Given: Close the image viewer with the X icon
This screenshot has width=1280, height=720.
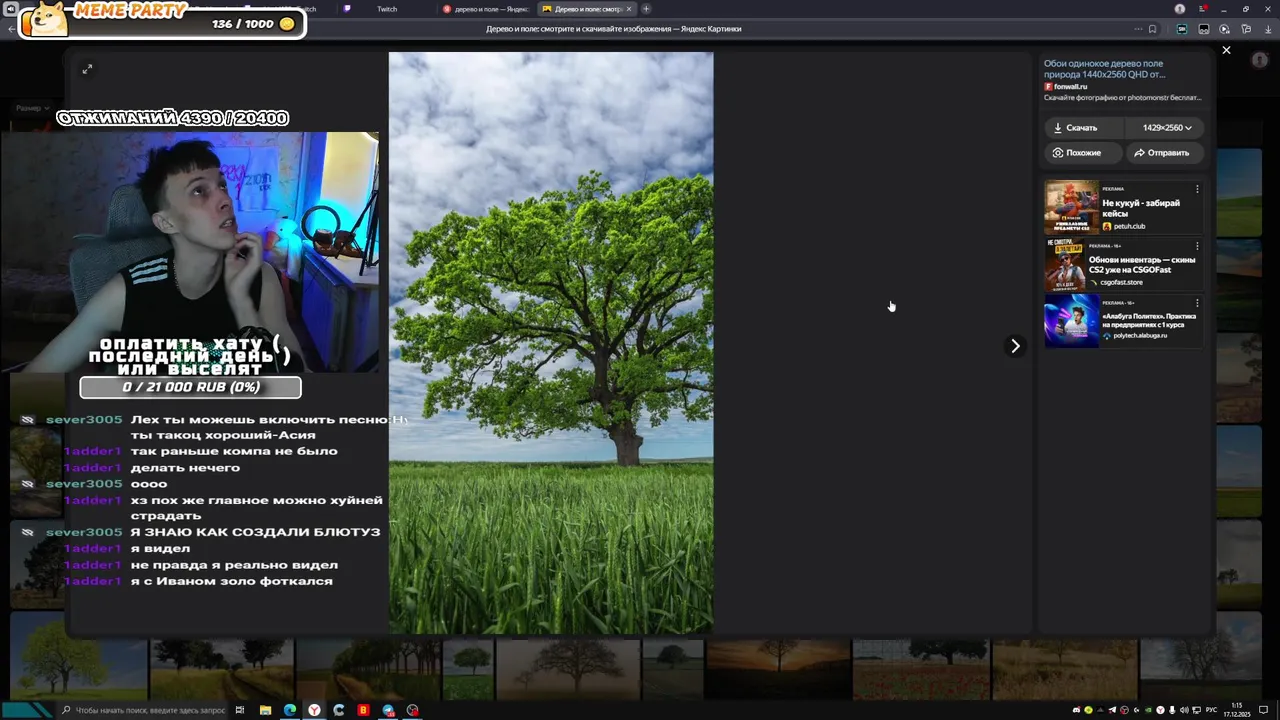Looking at the screenshot, I should (x=1226, y=50).
